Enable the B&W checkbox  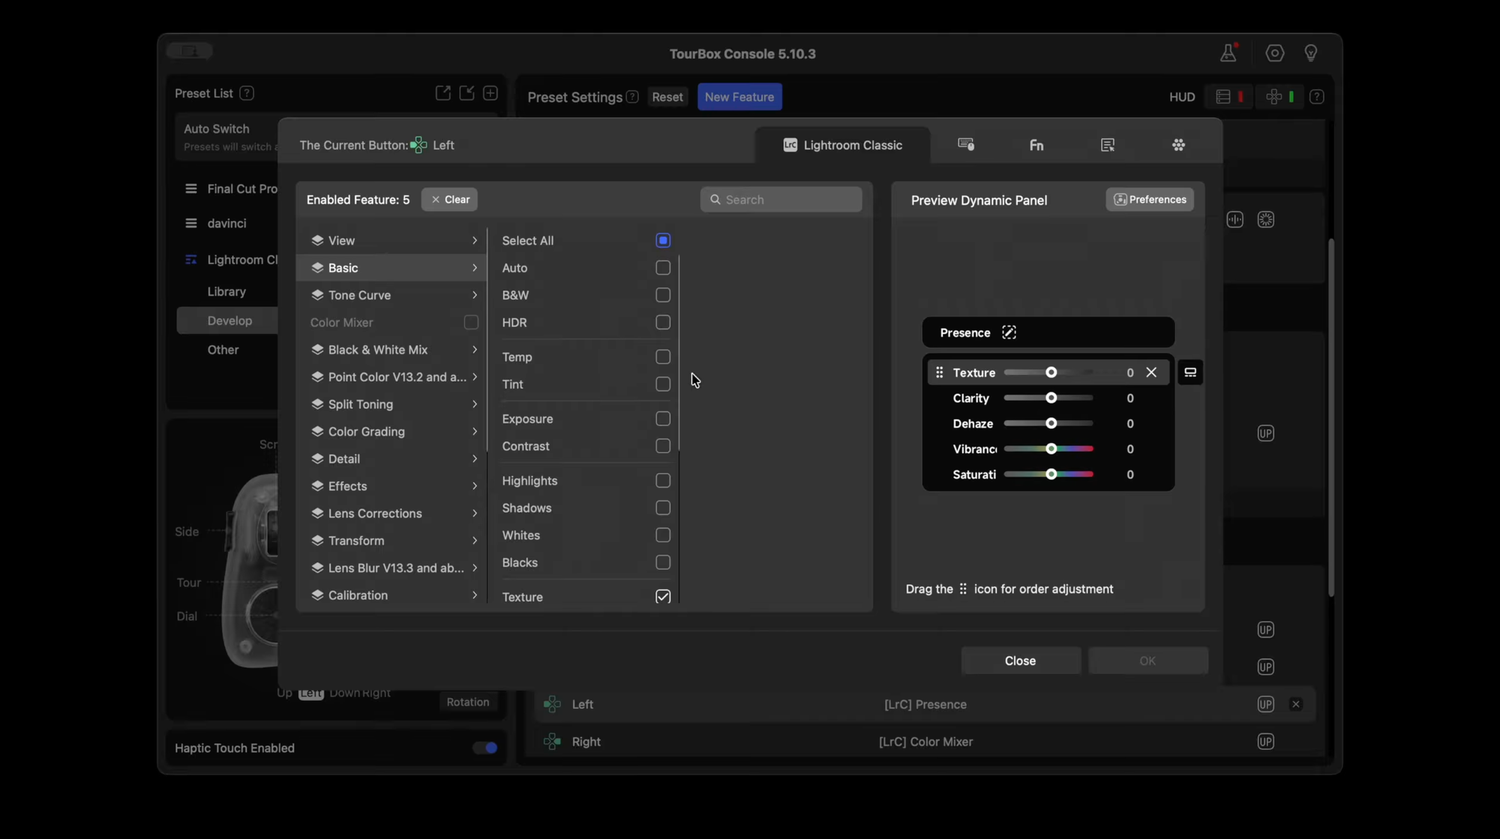663,295
